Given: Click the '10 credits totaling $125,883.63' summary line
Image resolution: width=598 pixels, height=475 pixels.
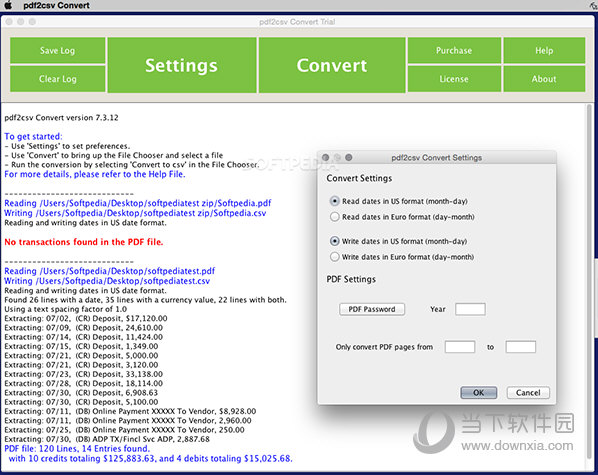Looking at the screenshot, I should tap(150, 459).
